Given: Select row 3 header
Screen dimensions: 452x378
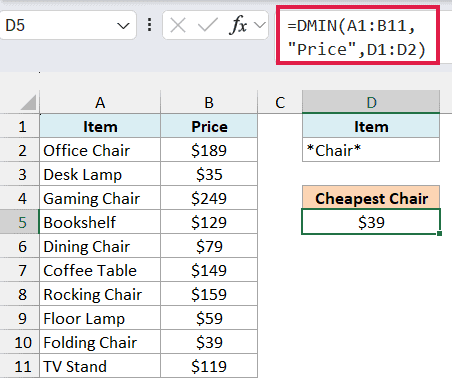Looking at the screenshot, I should 20,174.
